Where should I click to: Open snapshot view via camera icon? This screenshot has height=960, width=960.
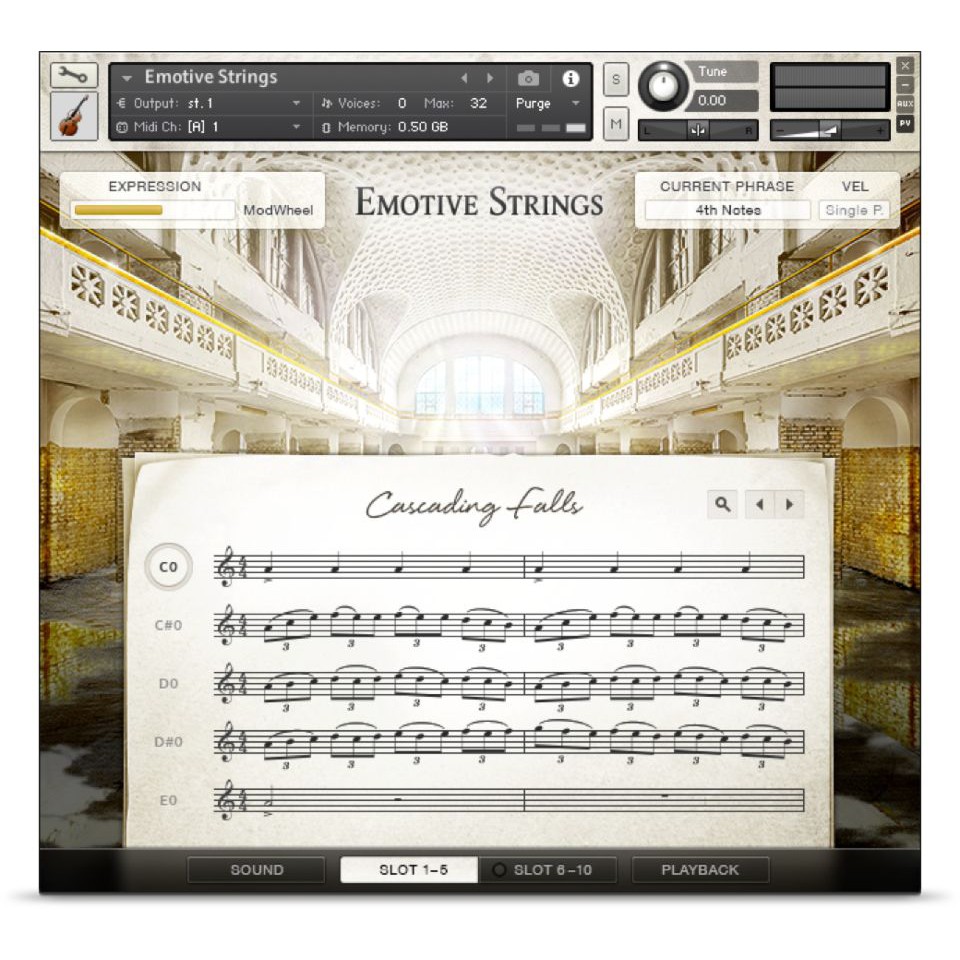pos(528,78)
